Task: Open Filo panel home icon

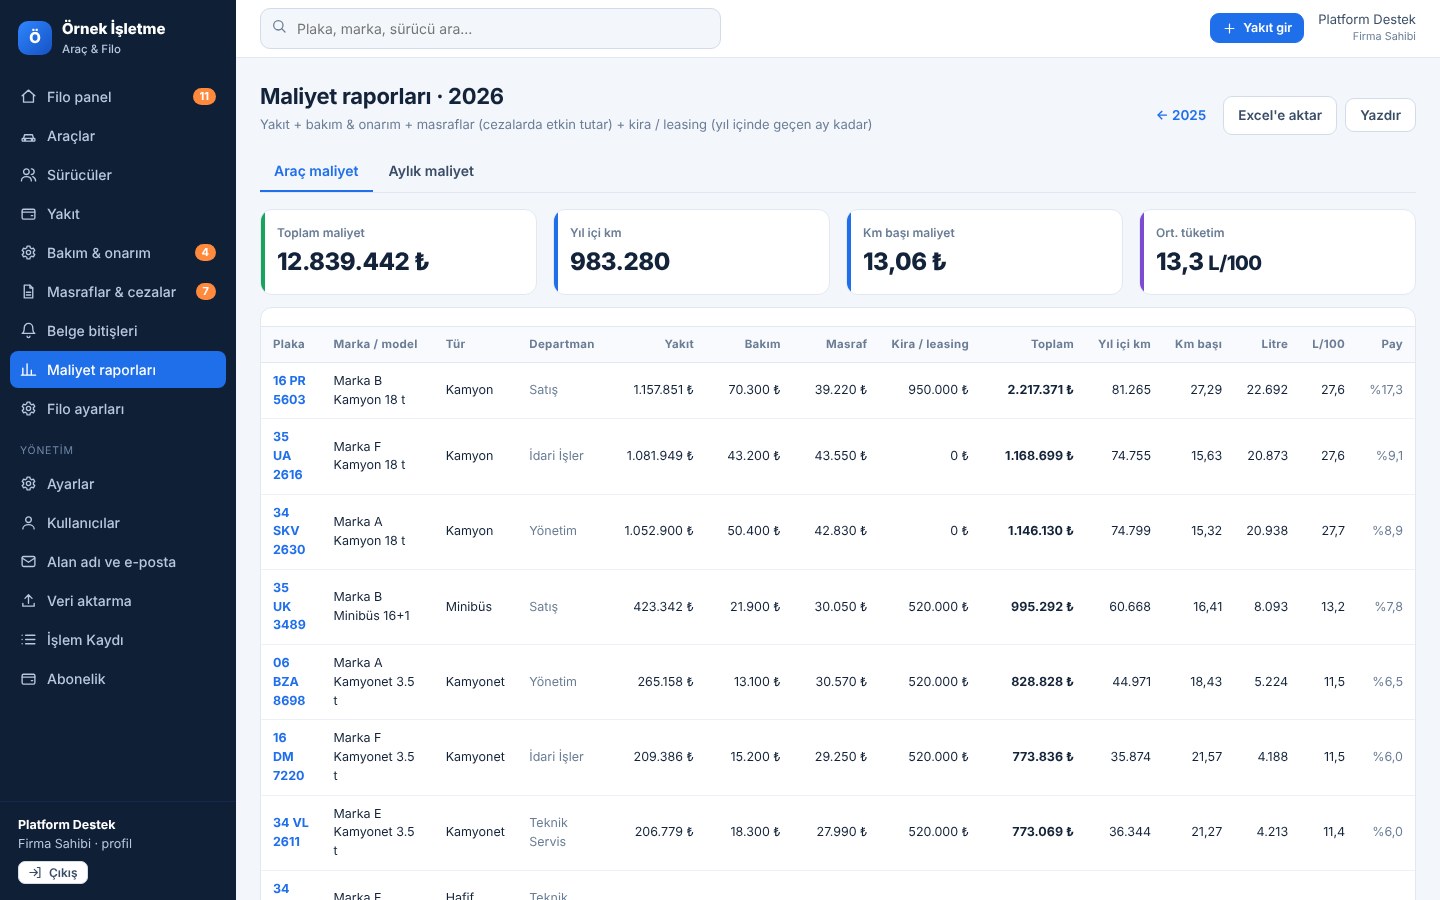Action: (x=28, y=97)
